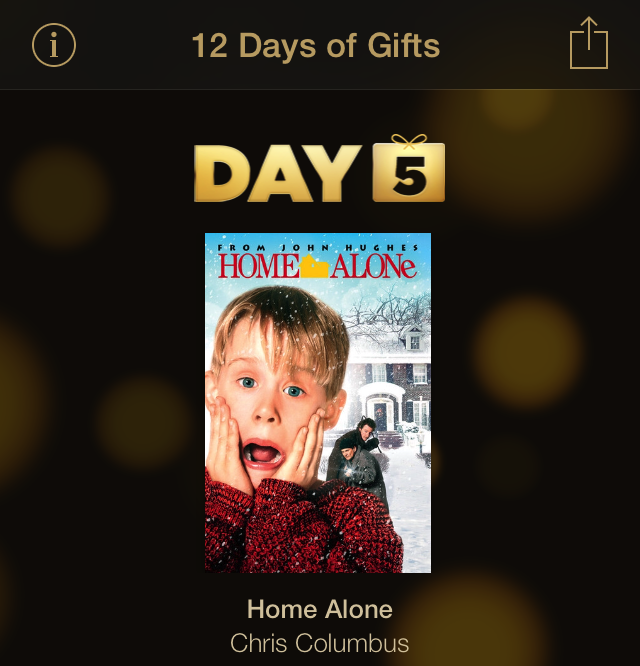Click the gold gift box numbered 5
Viewport: 640px width, 666px height.
click(x=409, y=172)
